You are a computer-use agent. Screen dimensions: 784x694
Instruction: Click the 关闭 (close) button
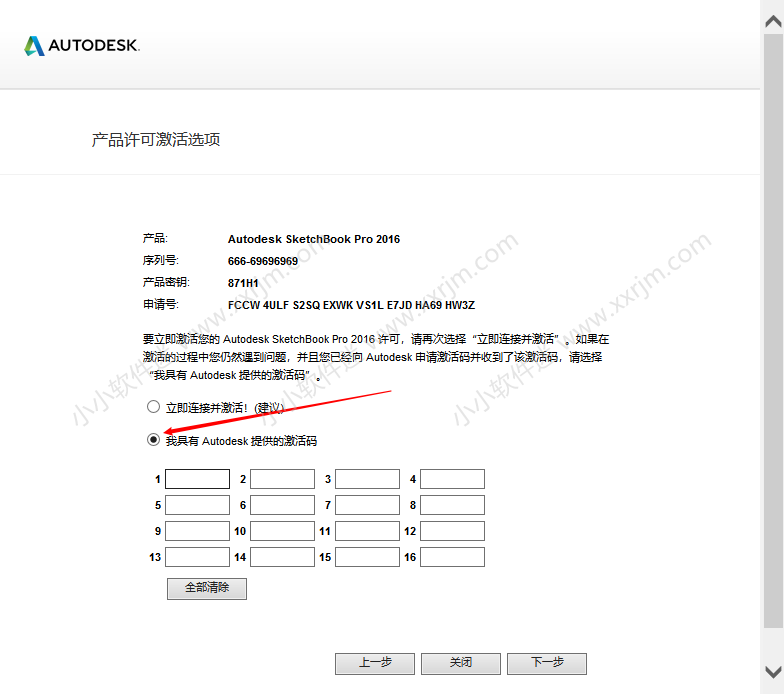point(461,664)
